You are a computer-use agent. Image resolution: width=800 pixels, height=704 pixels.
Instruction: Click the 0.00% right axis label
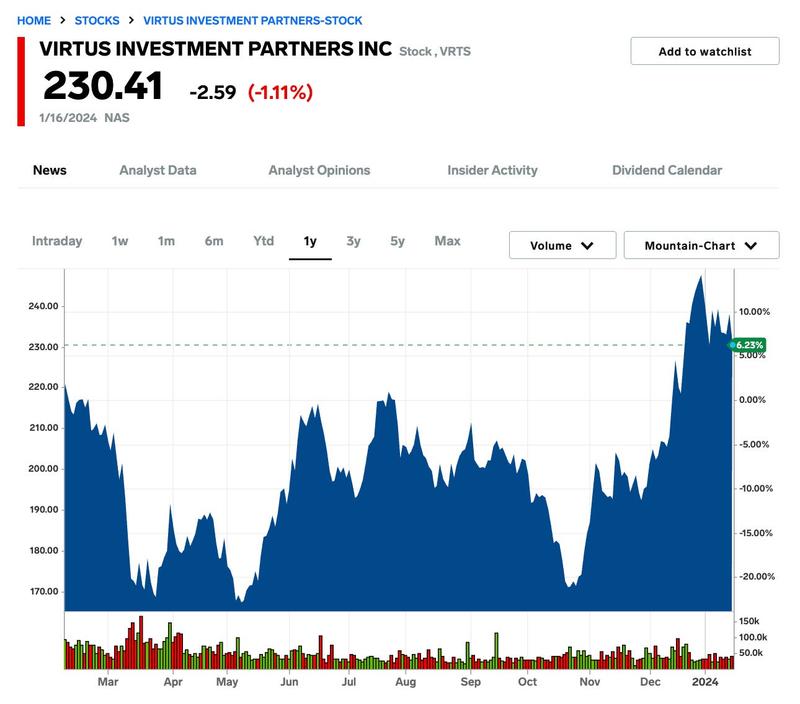tap(752, 400)
